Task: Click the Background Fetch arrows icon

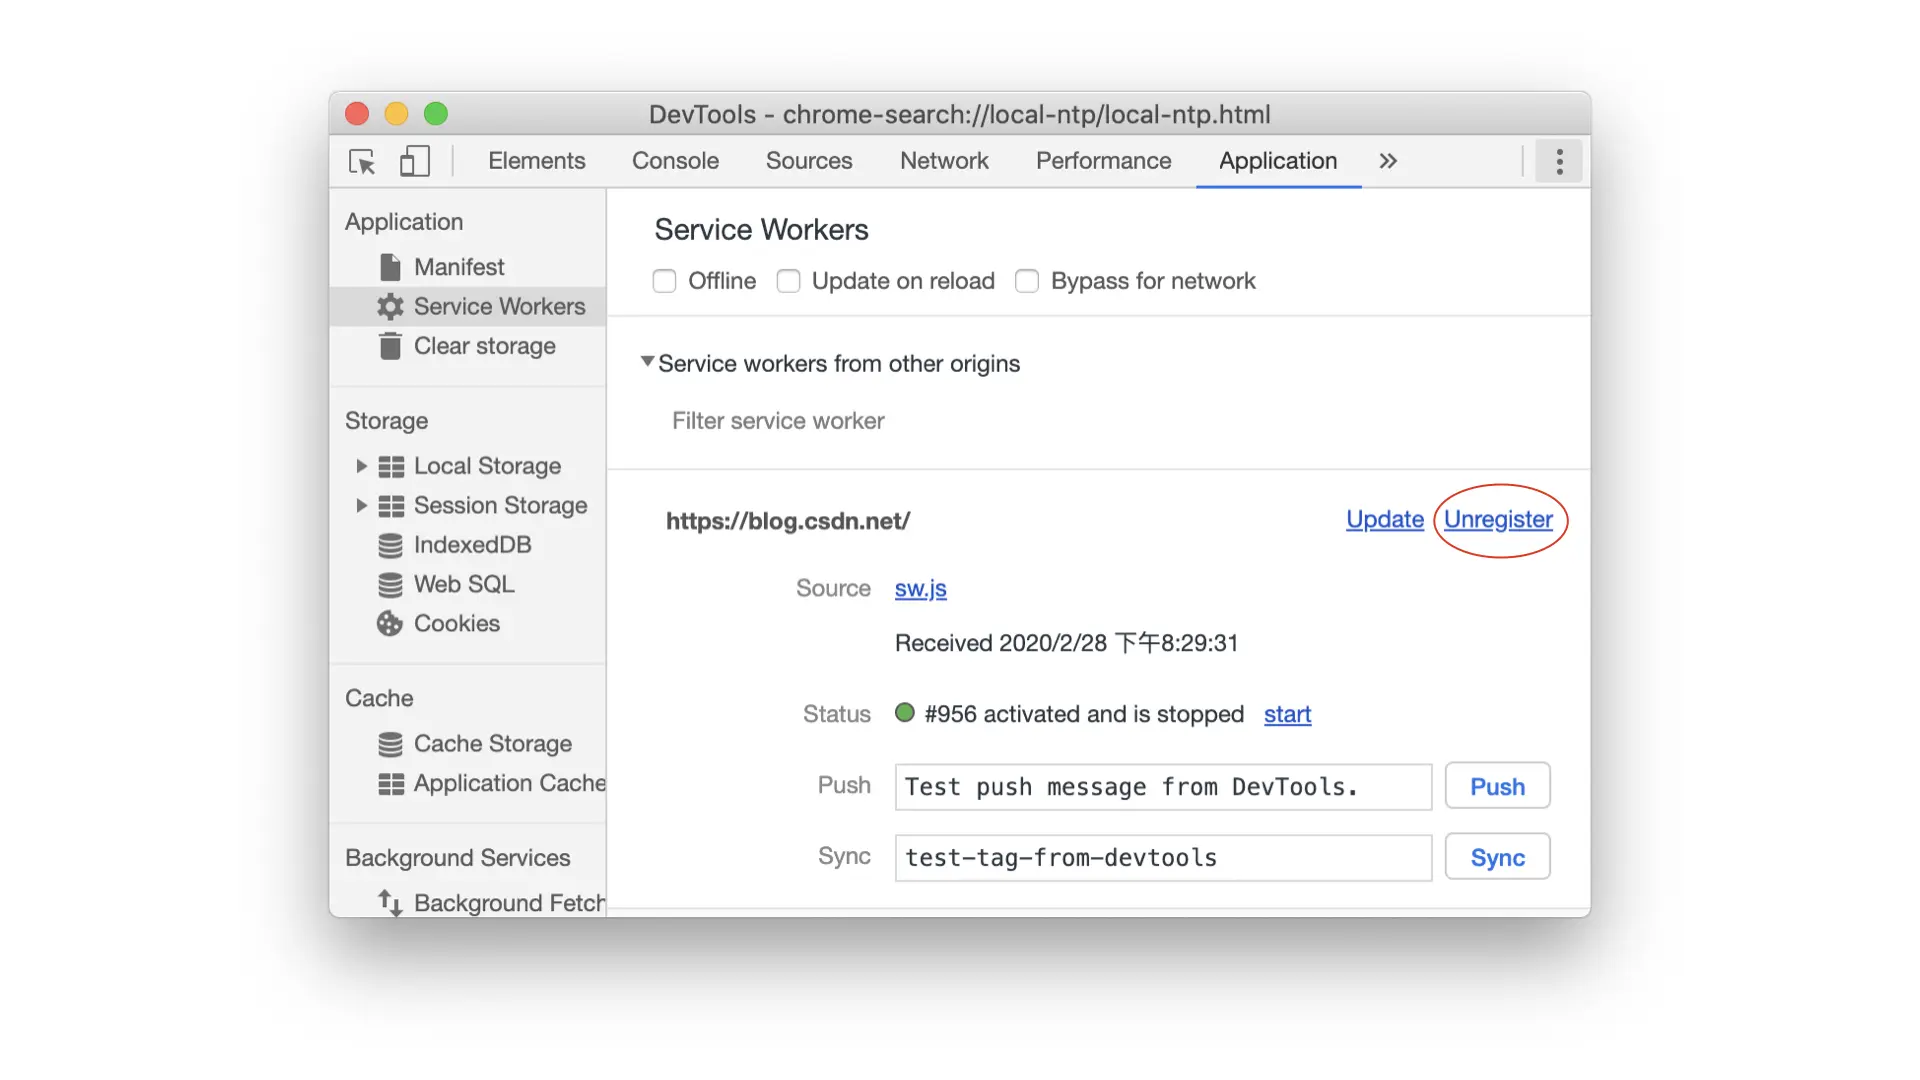Action: point(390,903)
